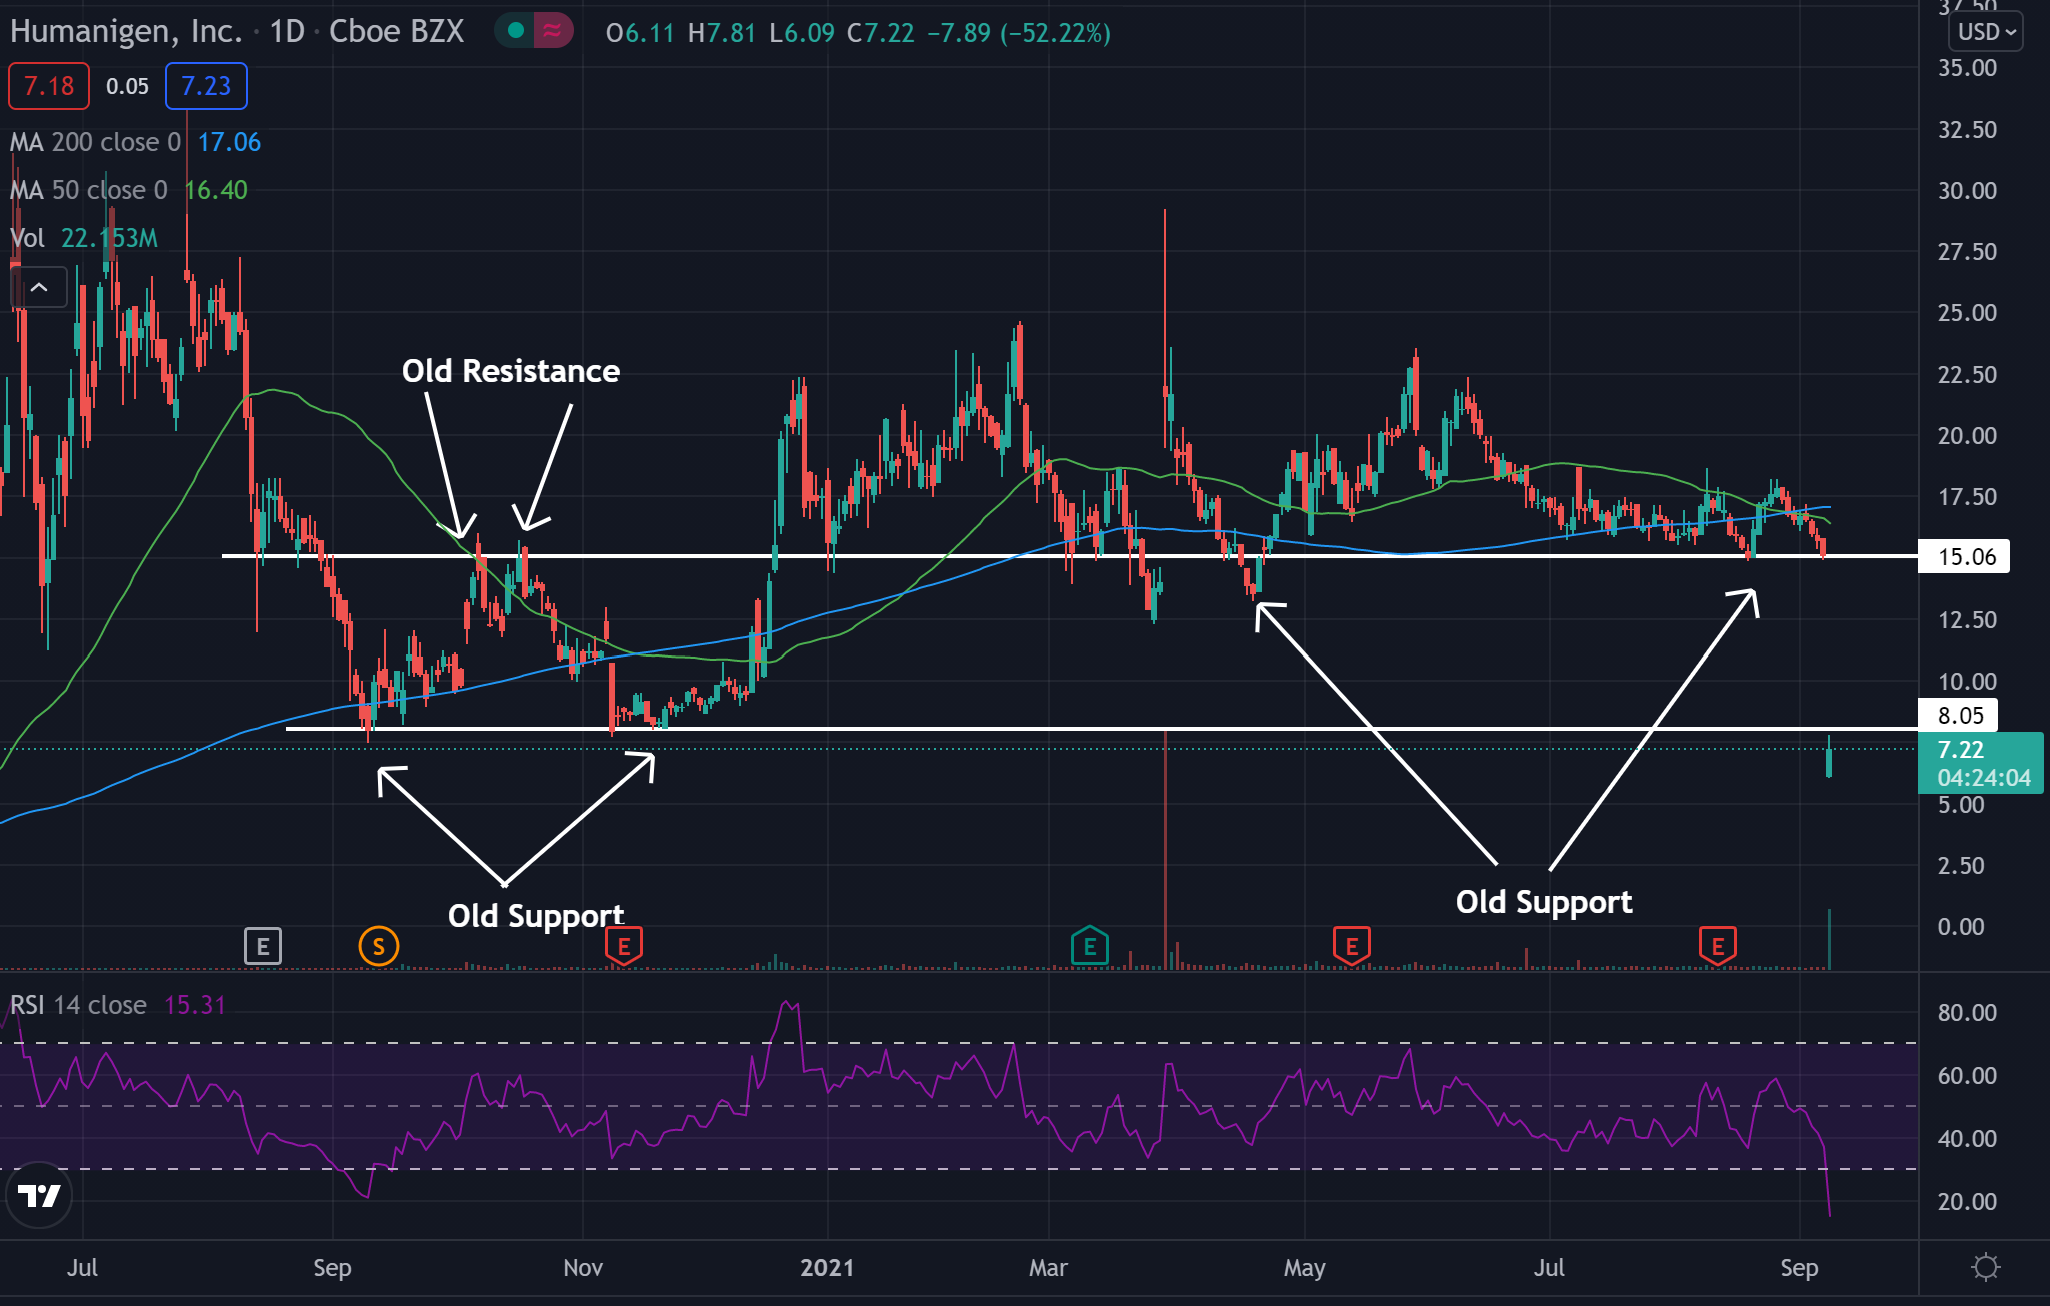Viewport: 2050px width, 1306px height.
Task: Click the buy price 7.23 button
Action: (206, 86)
